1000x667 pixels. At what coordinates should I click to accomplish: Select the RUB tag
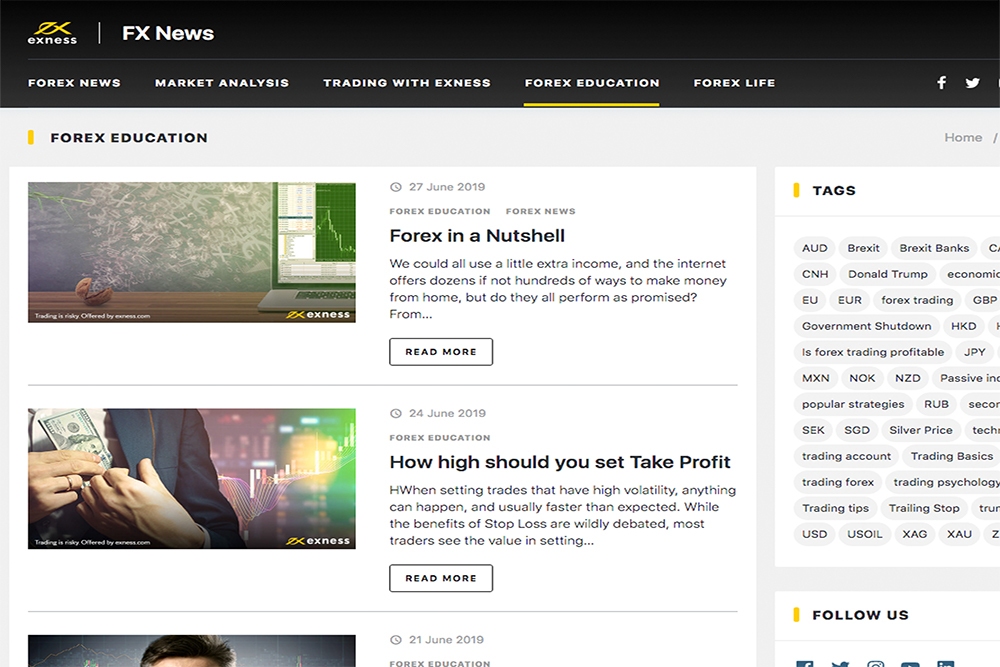pyautogui.click(x=936, y=405)
